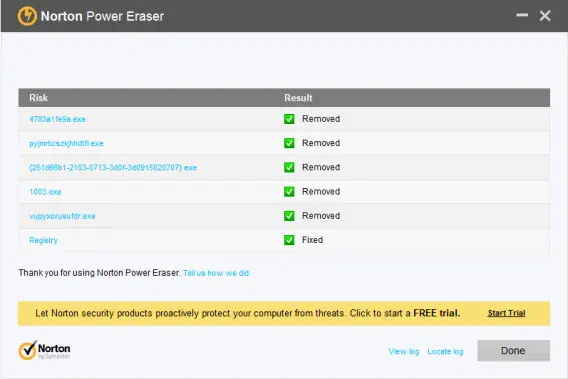The image size is (568, 379).
Task: Select the 'Removed' result for {251d66b1...}.exe
Action: pyautogui.click(x=321, y=167)
